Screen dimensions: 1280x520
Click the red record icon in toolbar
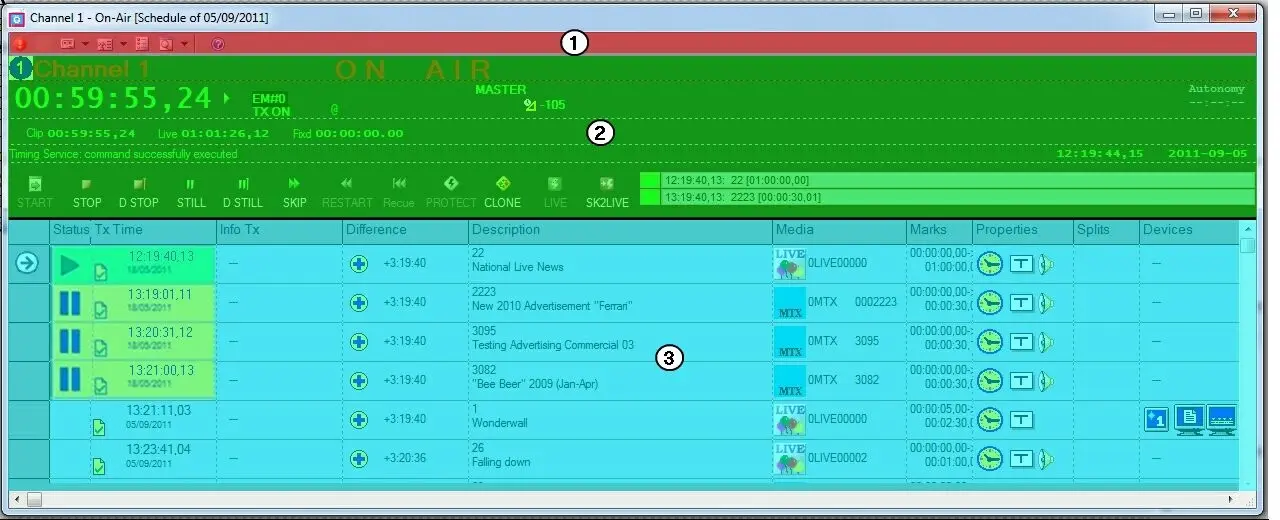19,44
